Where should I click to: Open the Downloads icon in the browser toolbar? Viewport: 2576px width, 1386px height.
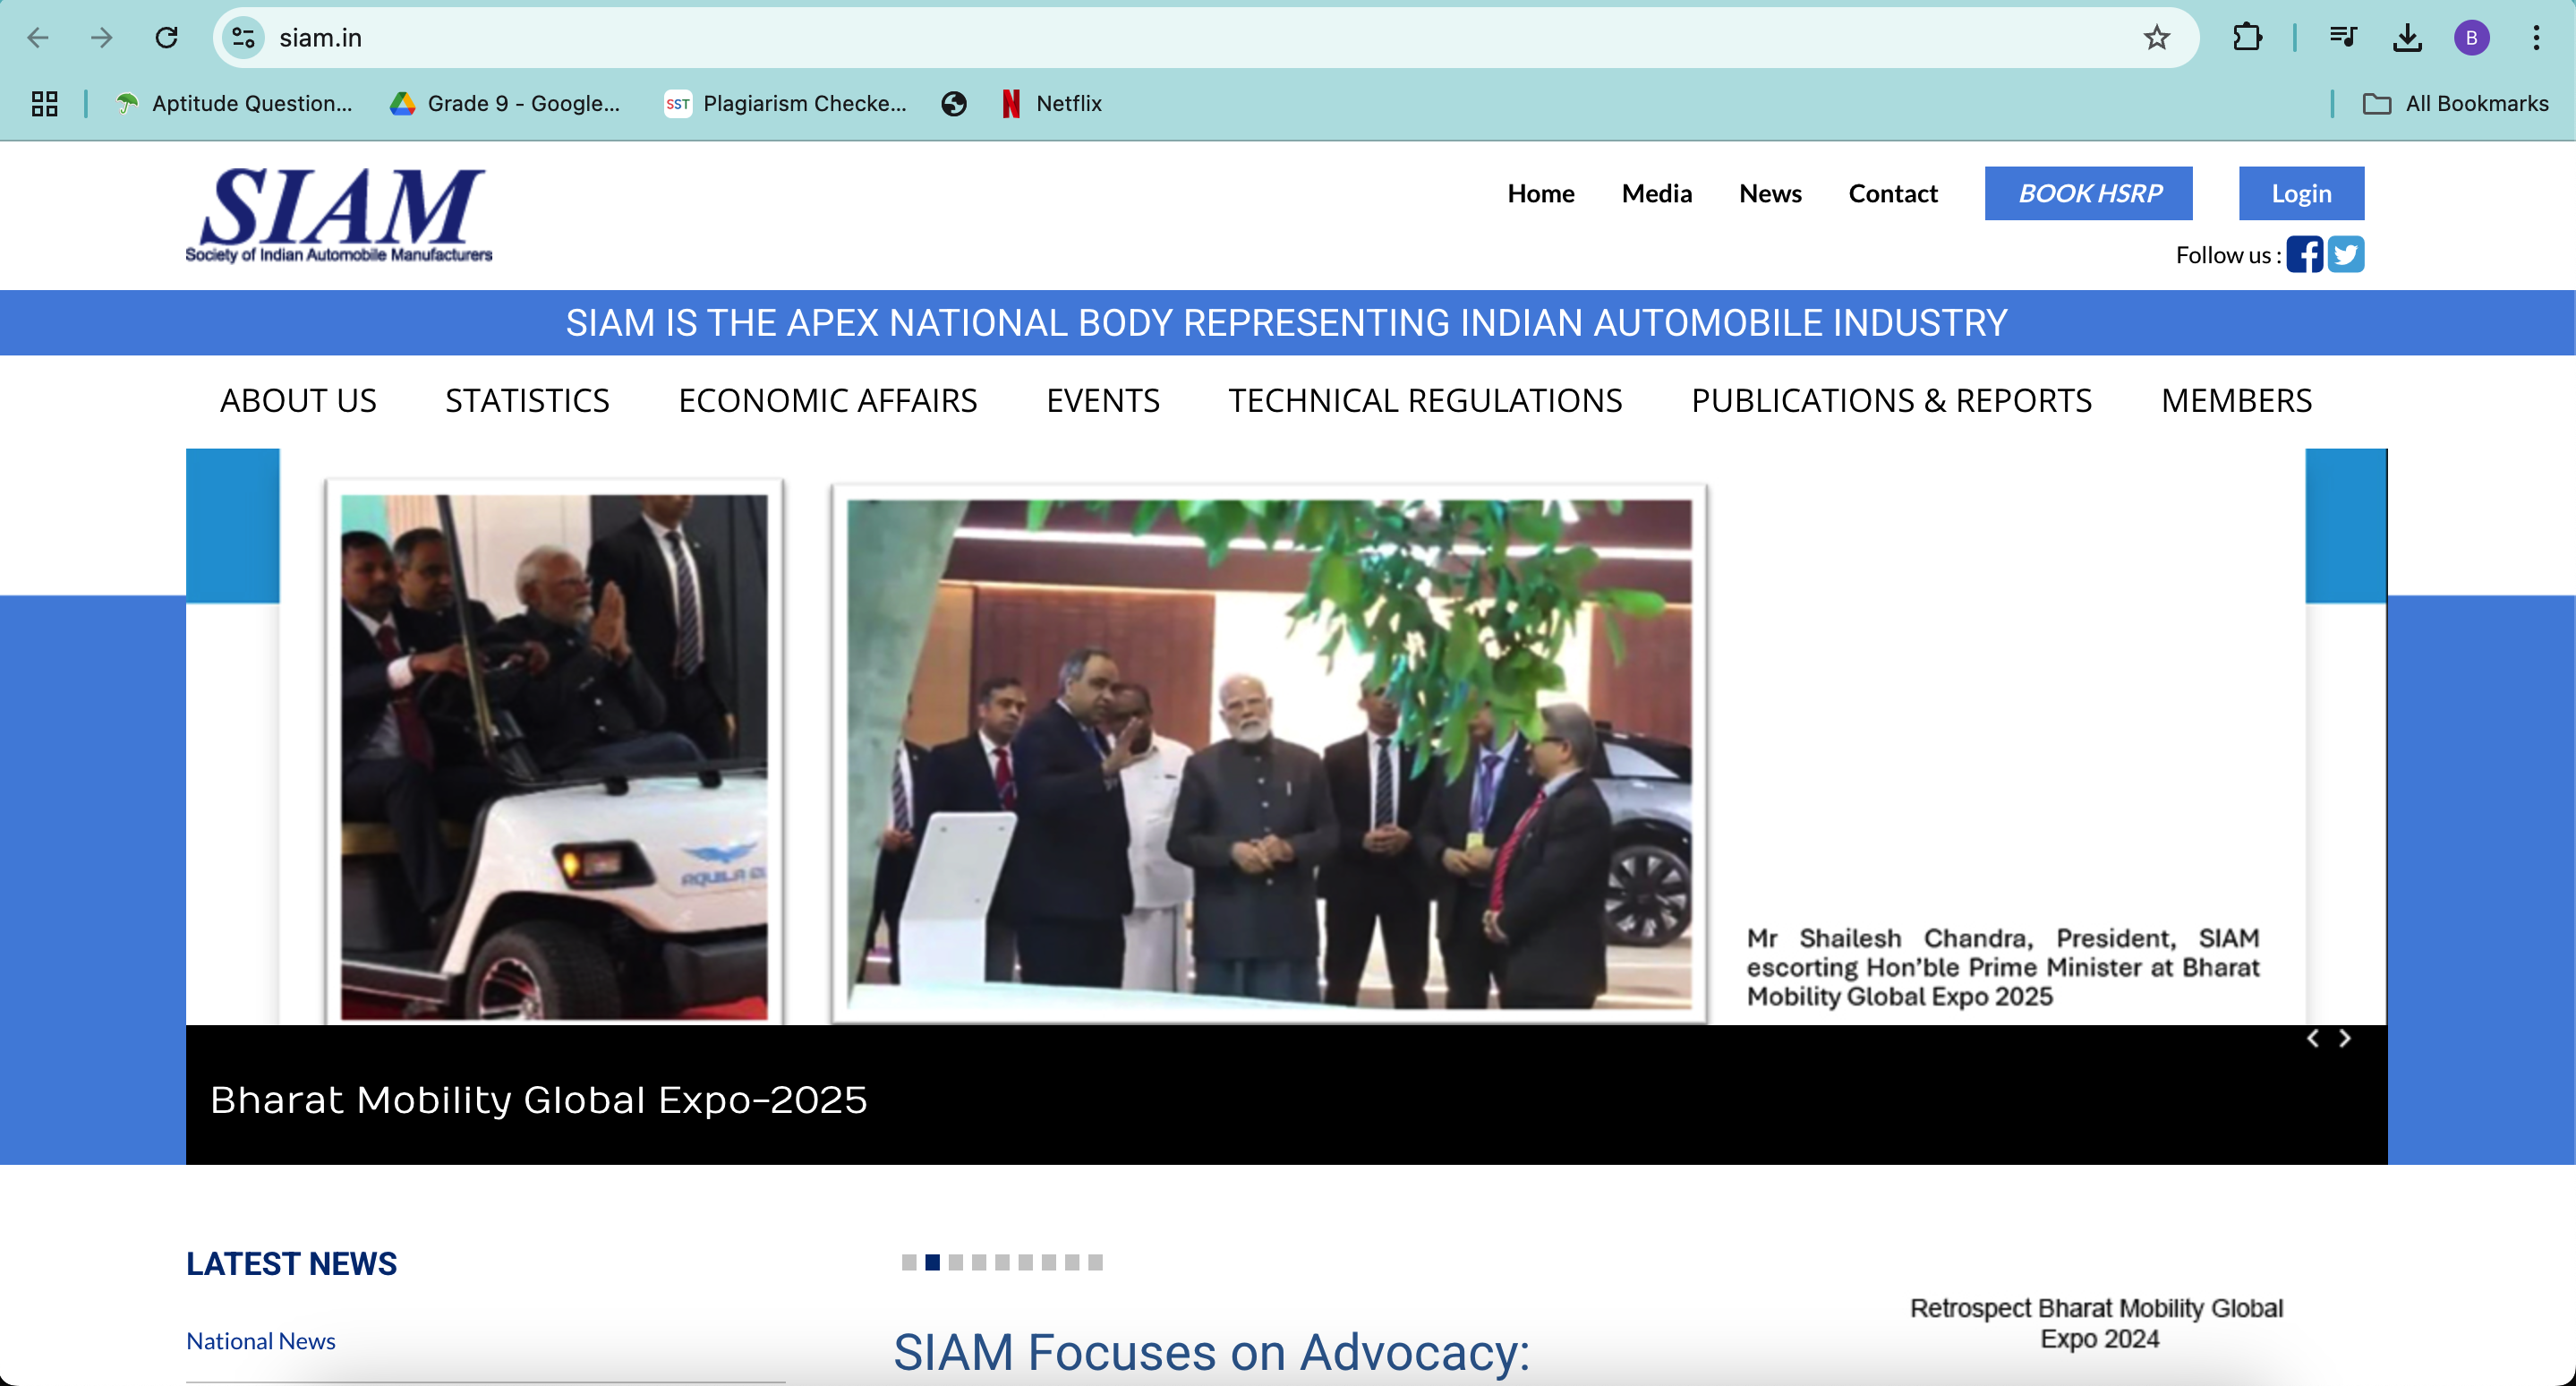point(2408,37)
